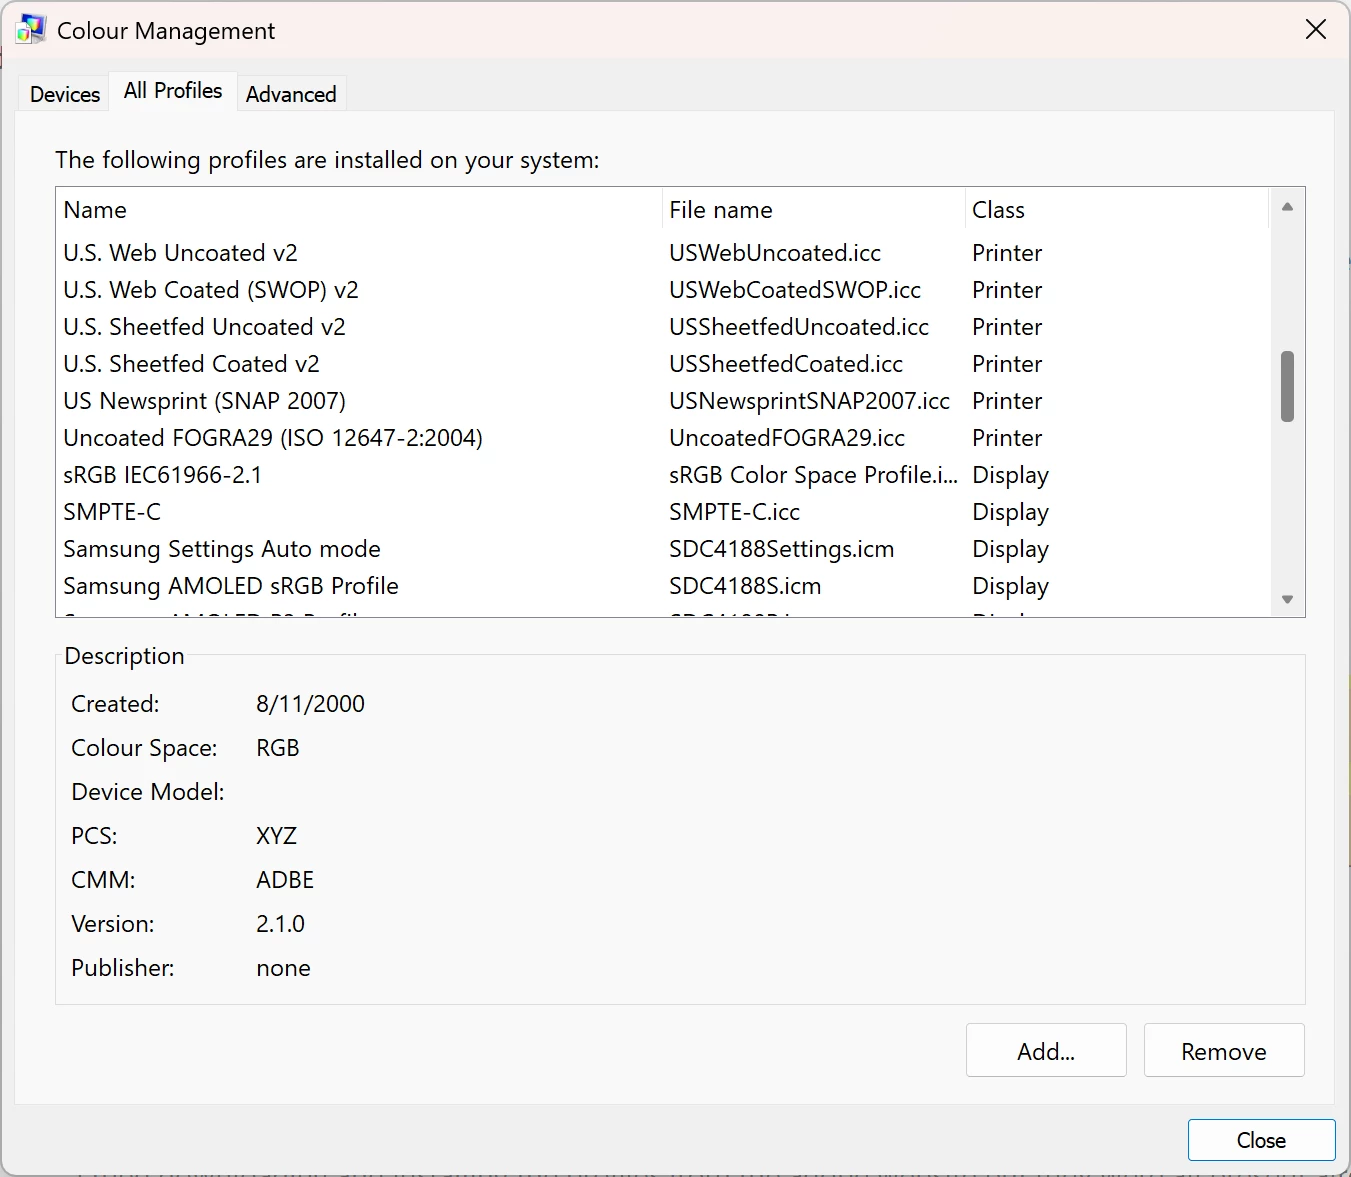Sort profiles by Name column header
The width and height of the screenshot is (1351, 1177).
[x=96, y=210]
